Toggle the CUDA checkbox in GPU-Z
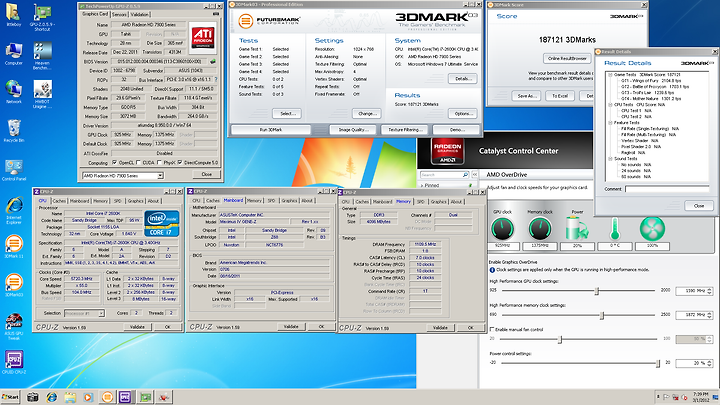Screen dimensions: 720x405 pos(139,163)
